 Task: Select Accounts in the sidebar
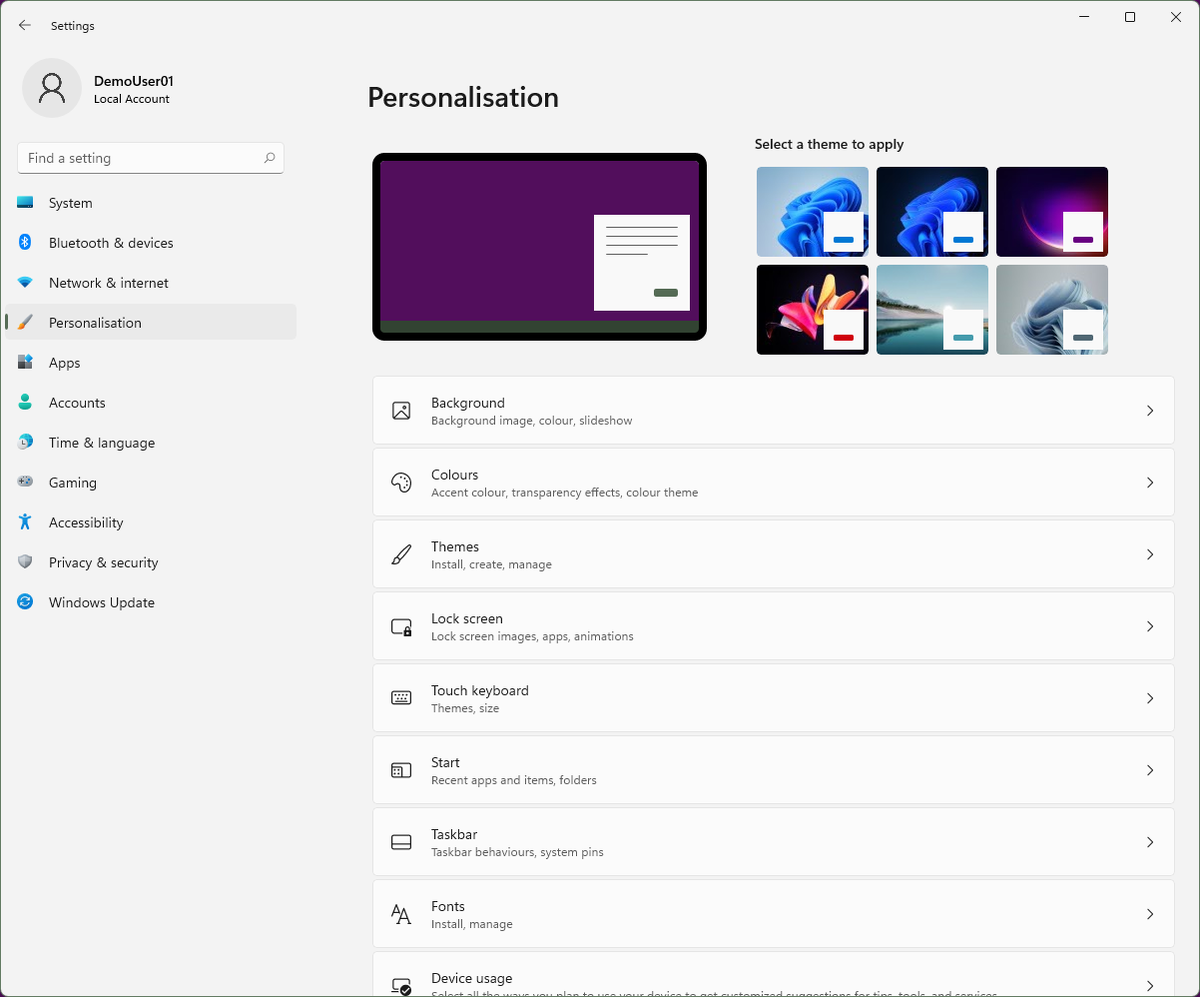pyautogui.click(x=151, y=403)
